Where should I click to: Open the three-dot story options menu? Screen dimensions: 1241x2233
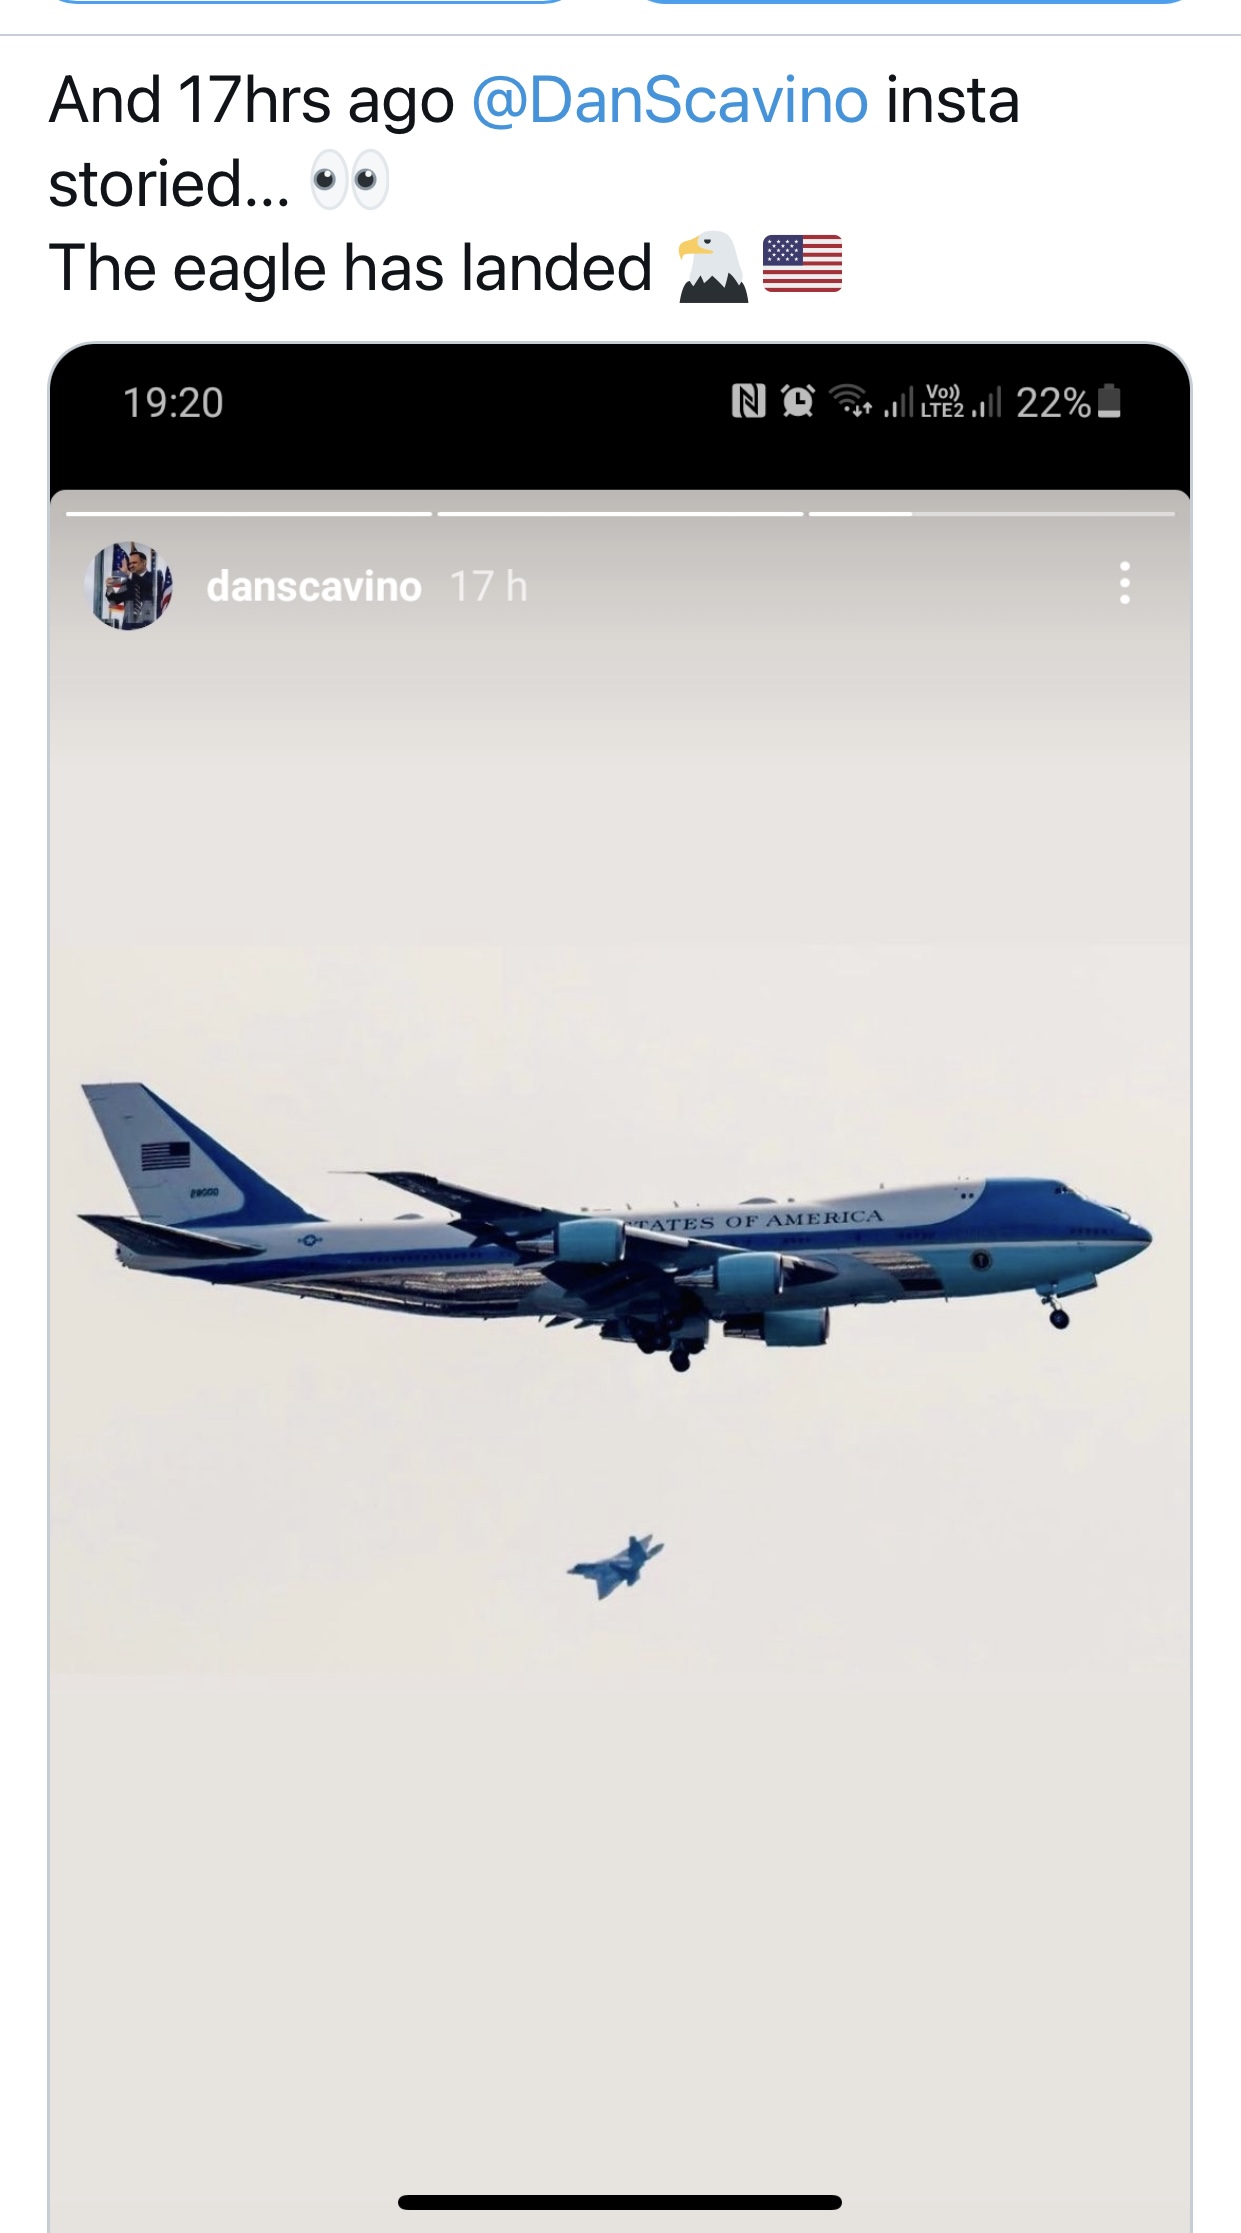point(1125,583)
